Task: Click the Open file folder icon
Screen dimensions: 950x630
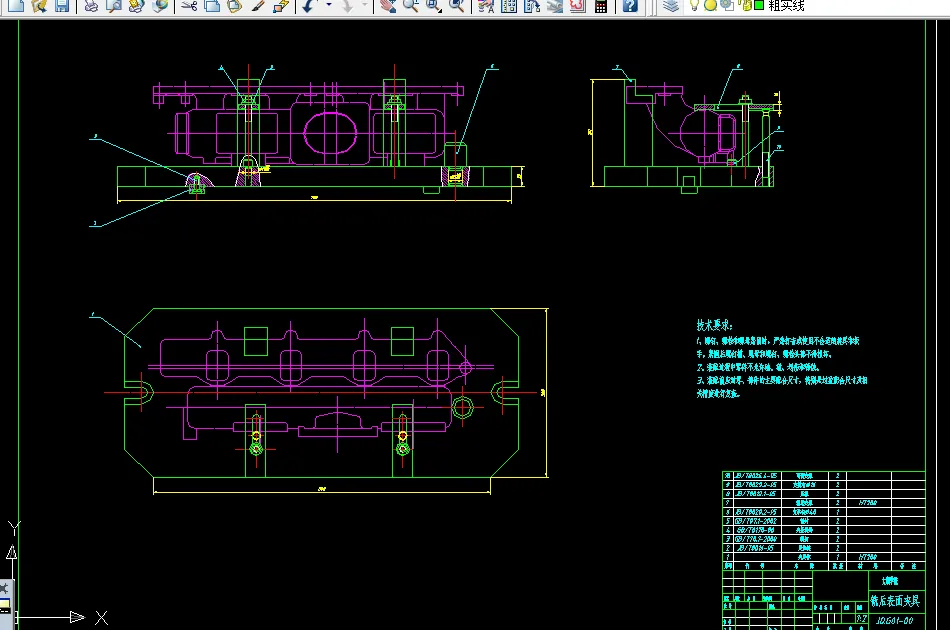Action: [39, 5]
